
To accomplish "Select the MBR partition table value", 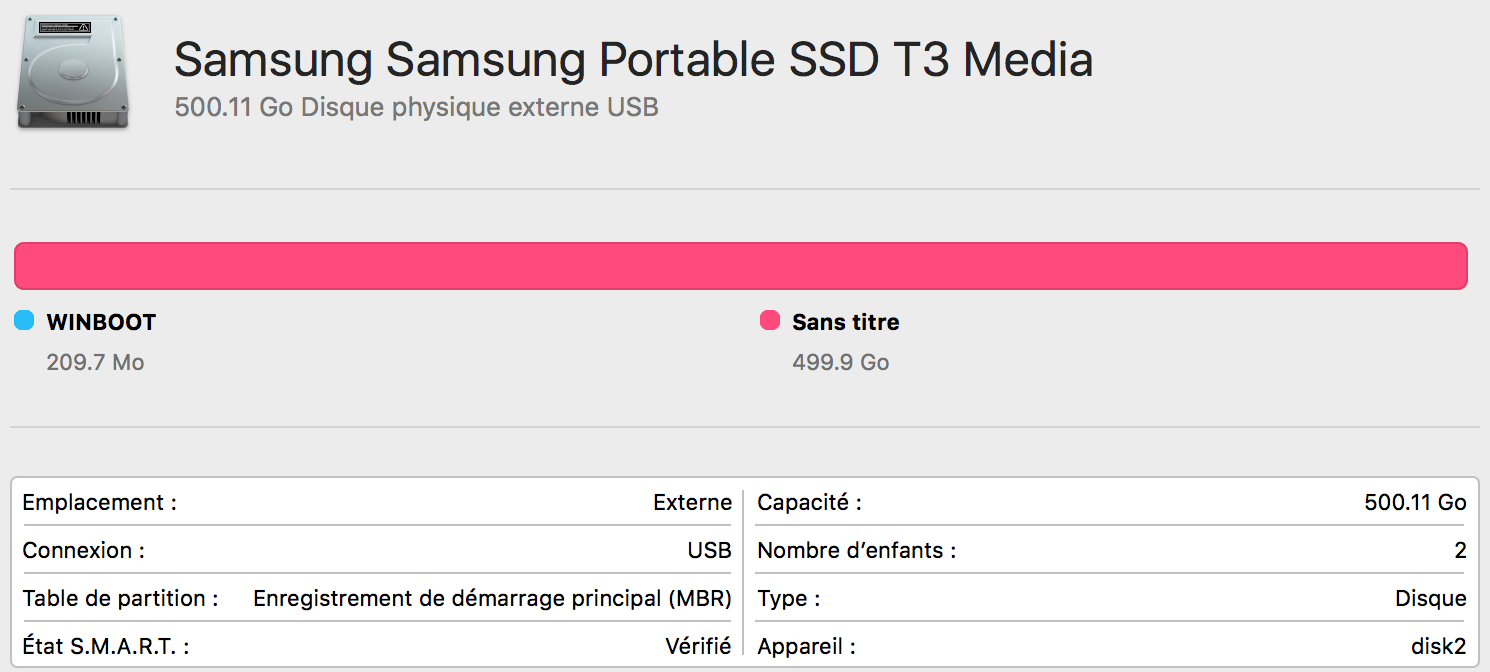I will pos(492,598).
